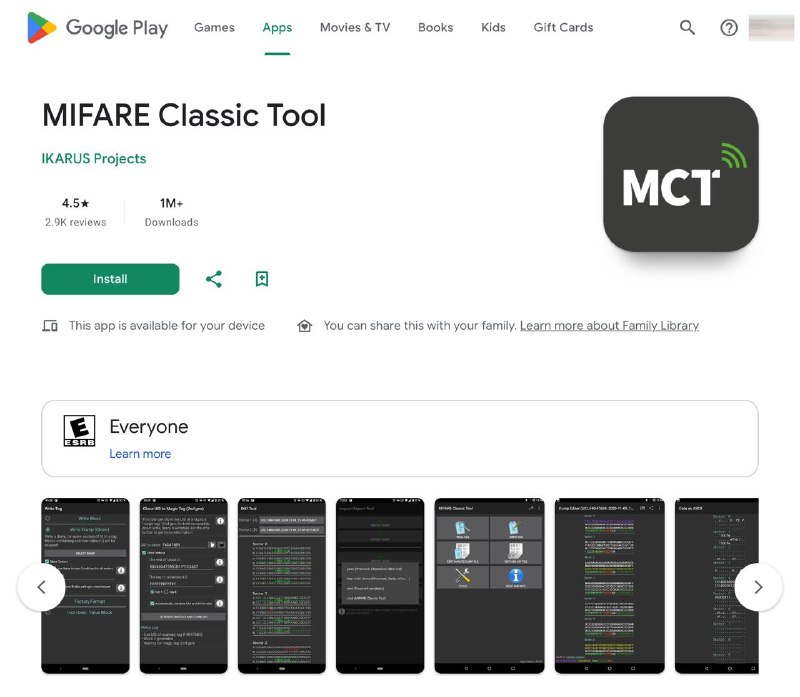Open the main menu grid screenshot thumbnail
Image resolution: width=800 pixels, height=697 pixels.
[489, 586]
